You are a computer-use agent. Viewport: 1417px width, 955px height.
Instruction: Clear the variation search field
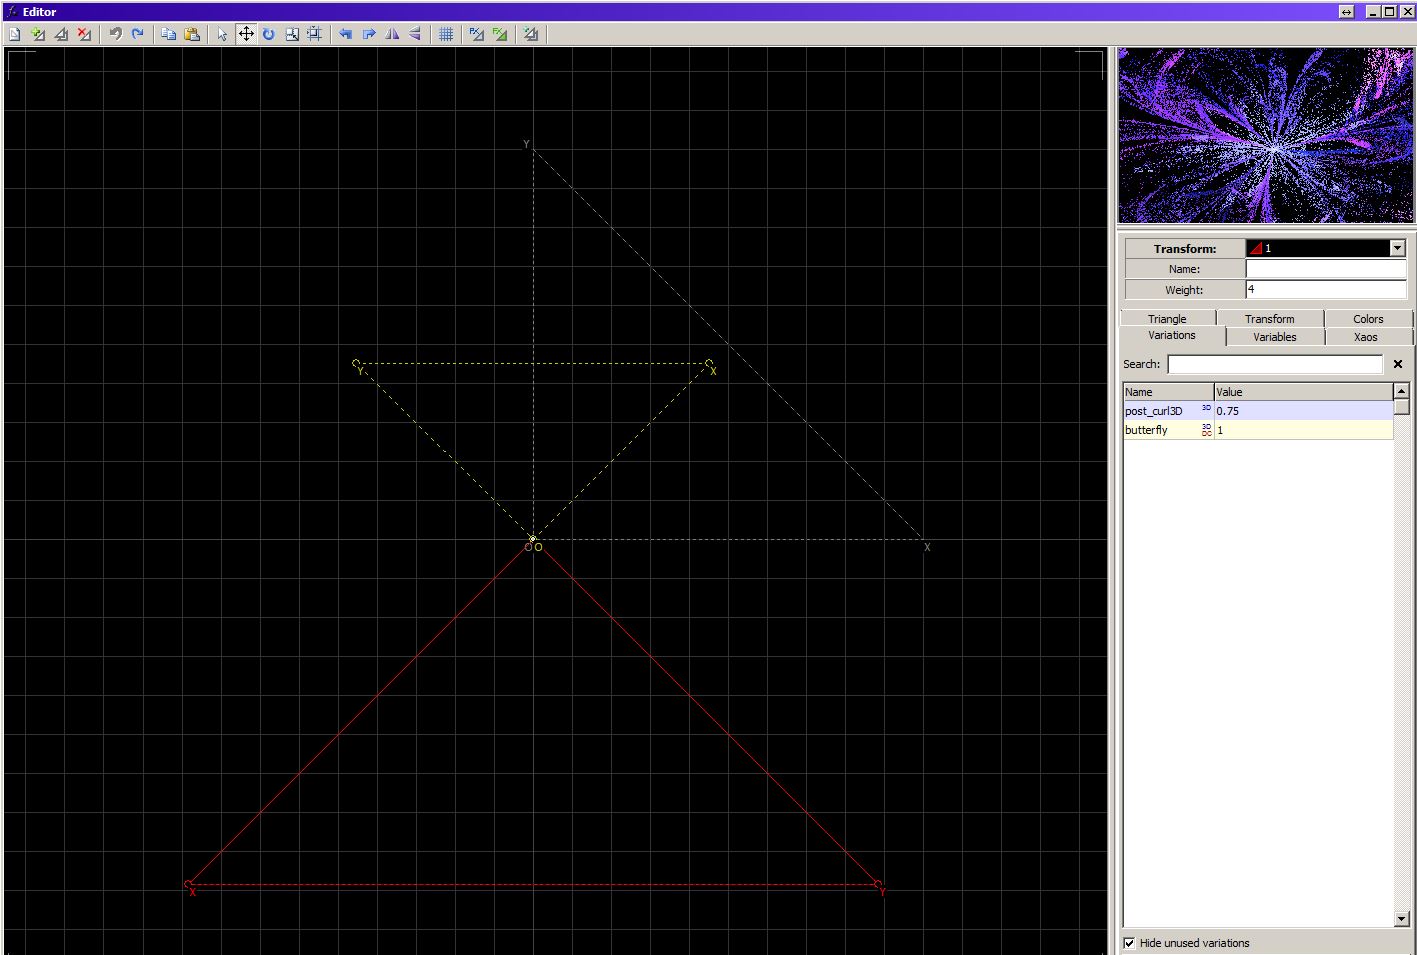1397,364
